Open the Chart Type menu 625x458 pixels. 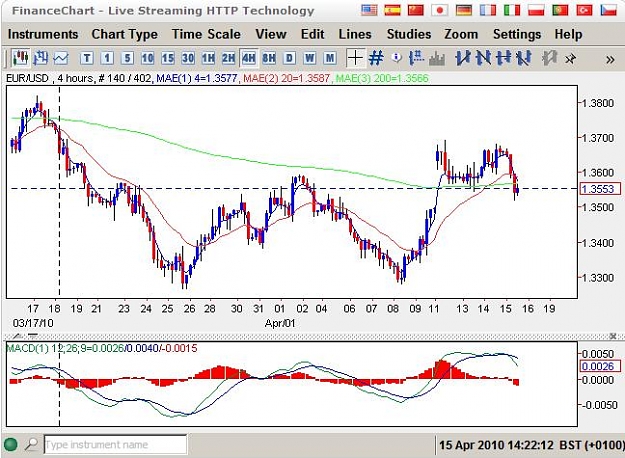tap(124, 34)
